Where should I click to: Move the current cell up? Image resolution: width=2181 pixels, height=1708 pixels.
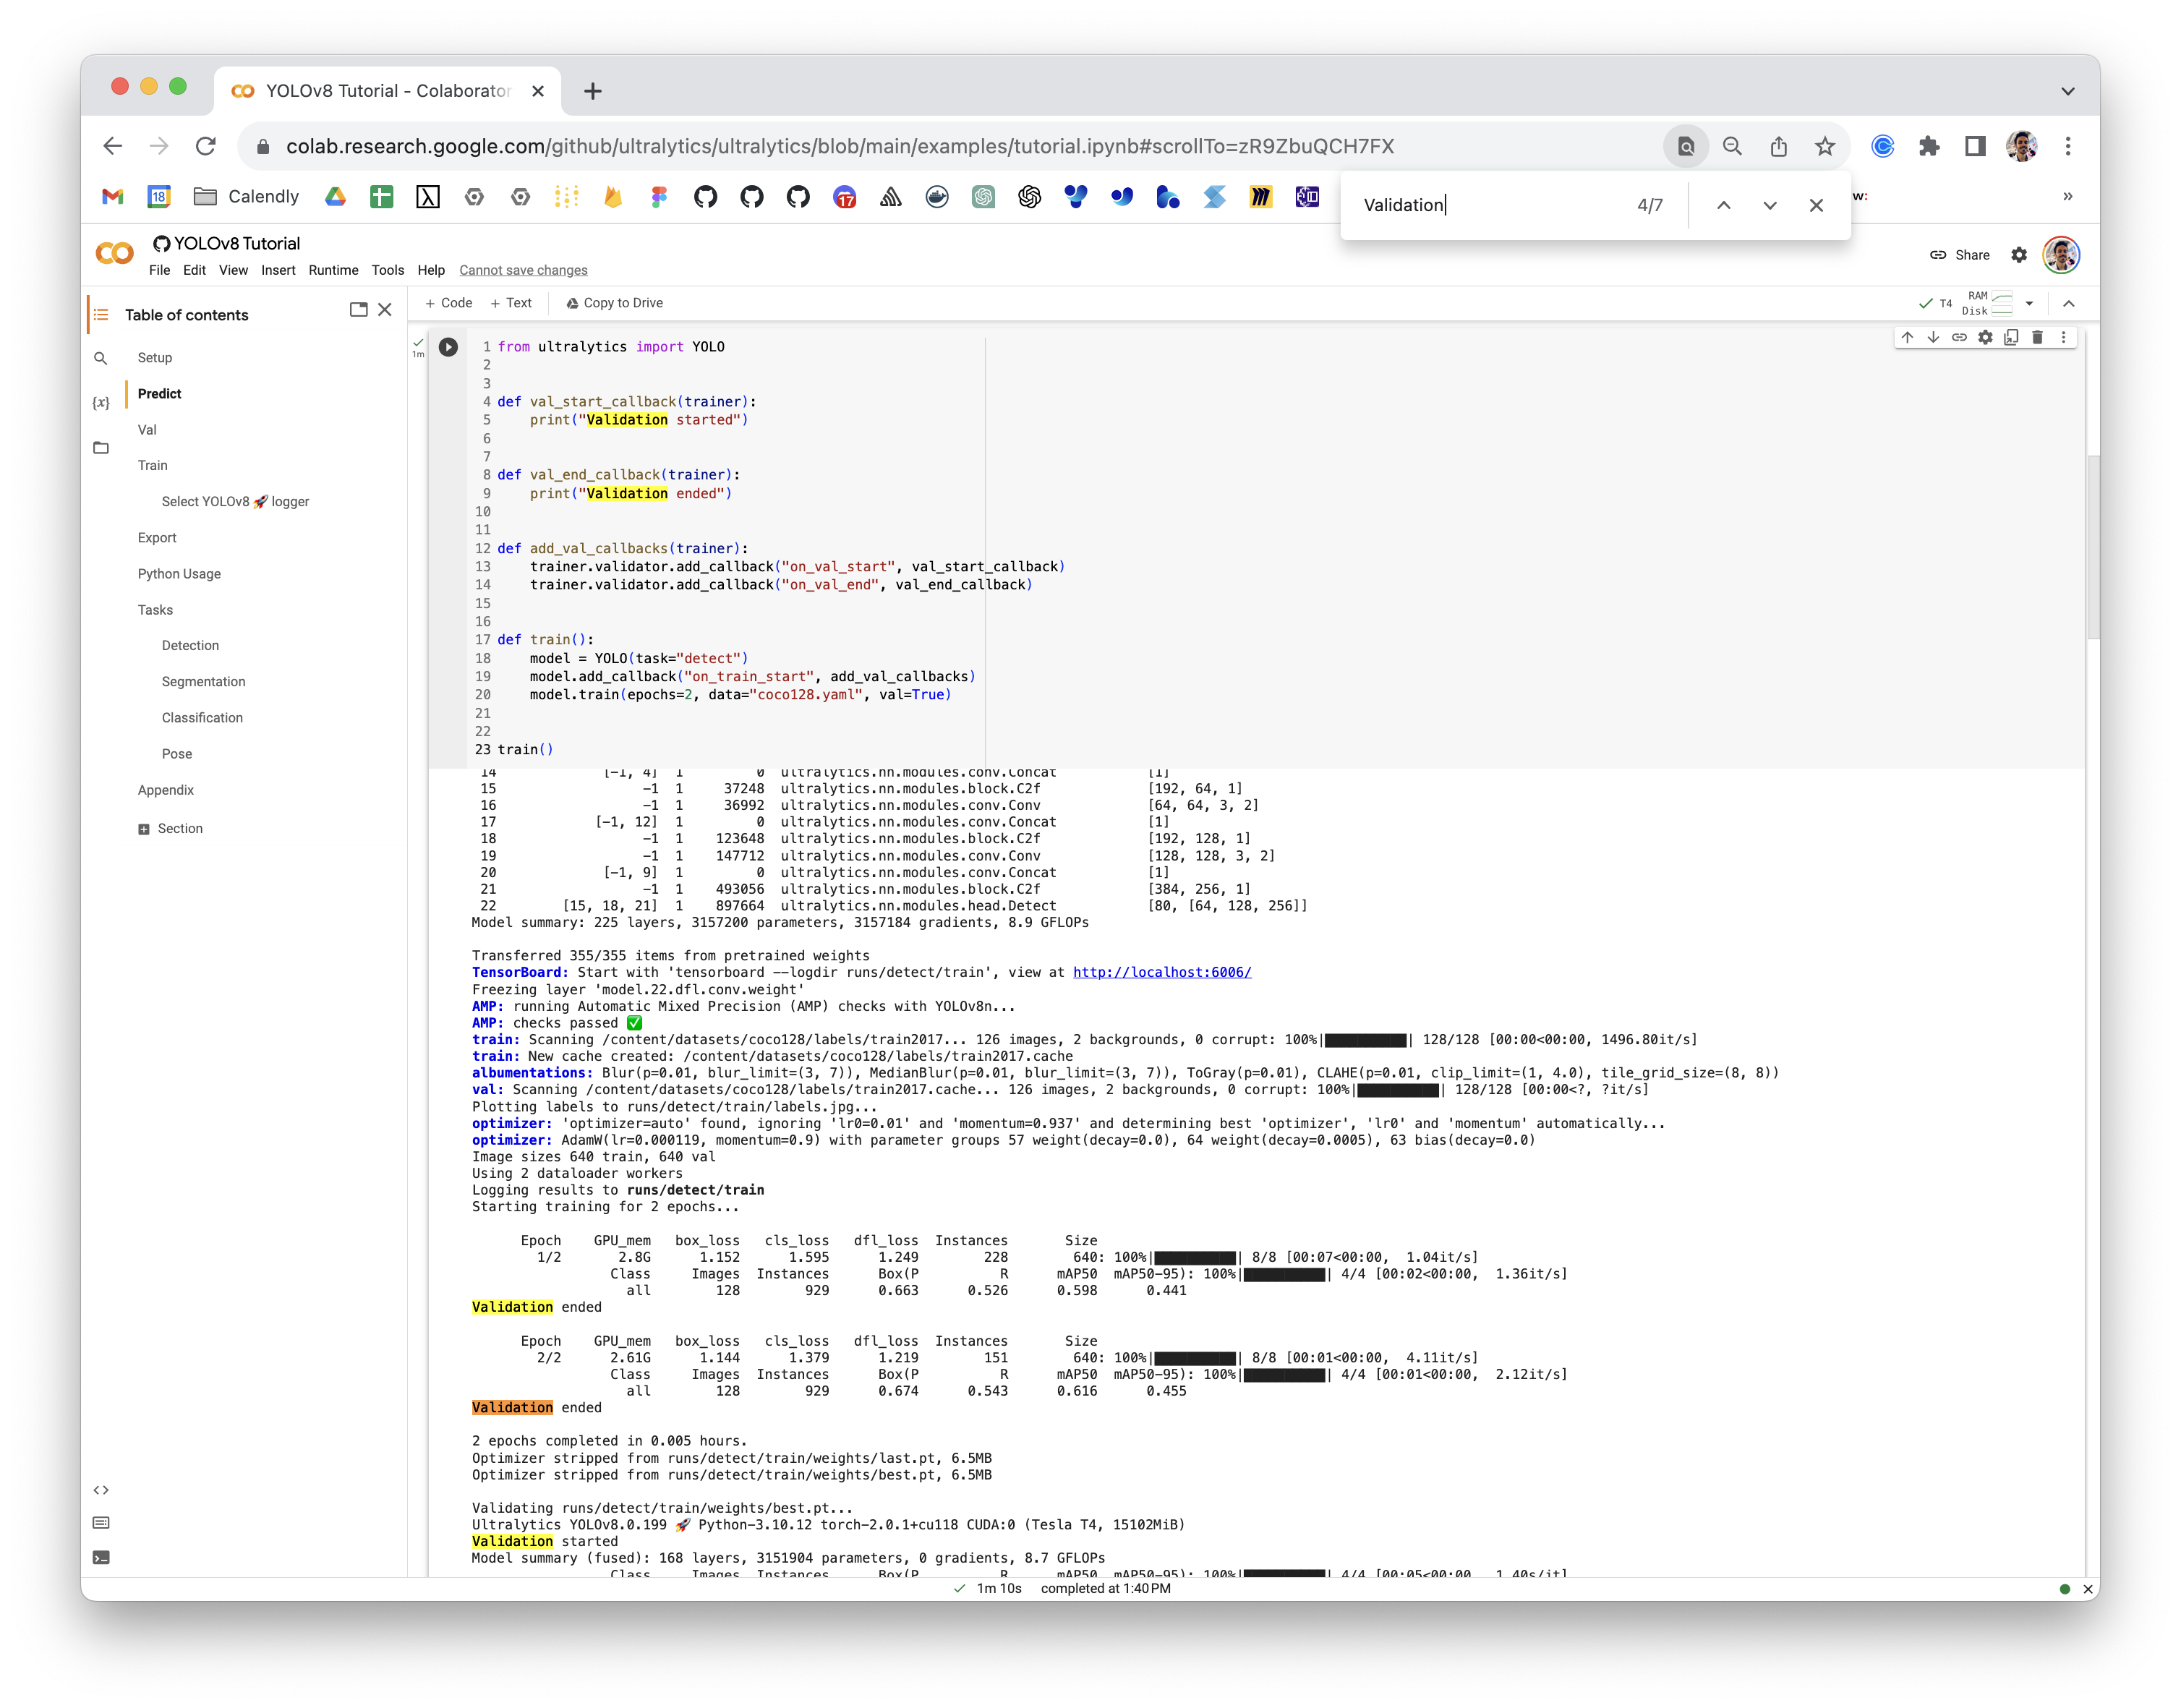(x=1906, y=337)
